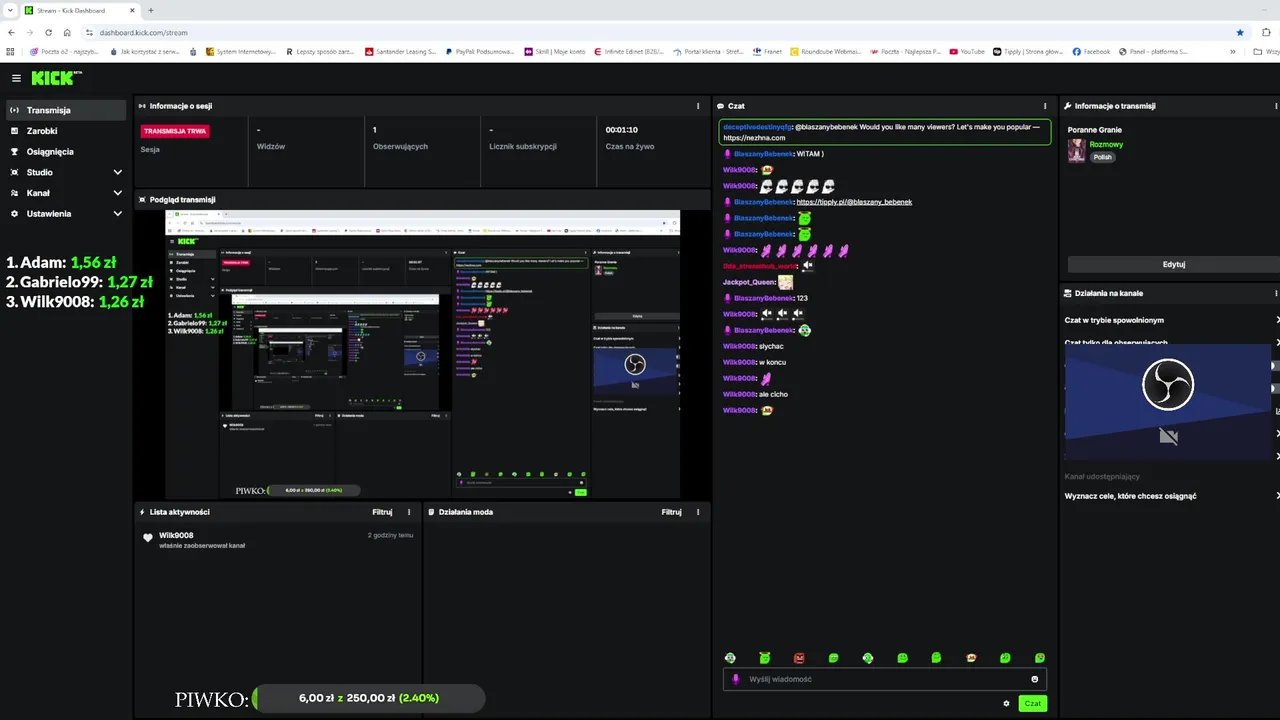Open Działania moda three-dot options

[x=698, y=512]
